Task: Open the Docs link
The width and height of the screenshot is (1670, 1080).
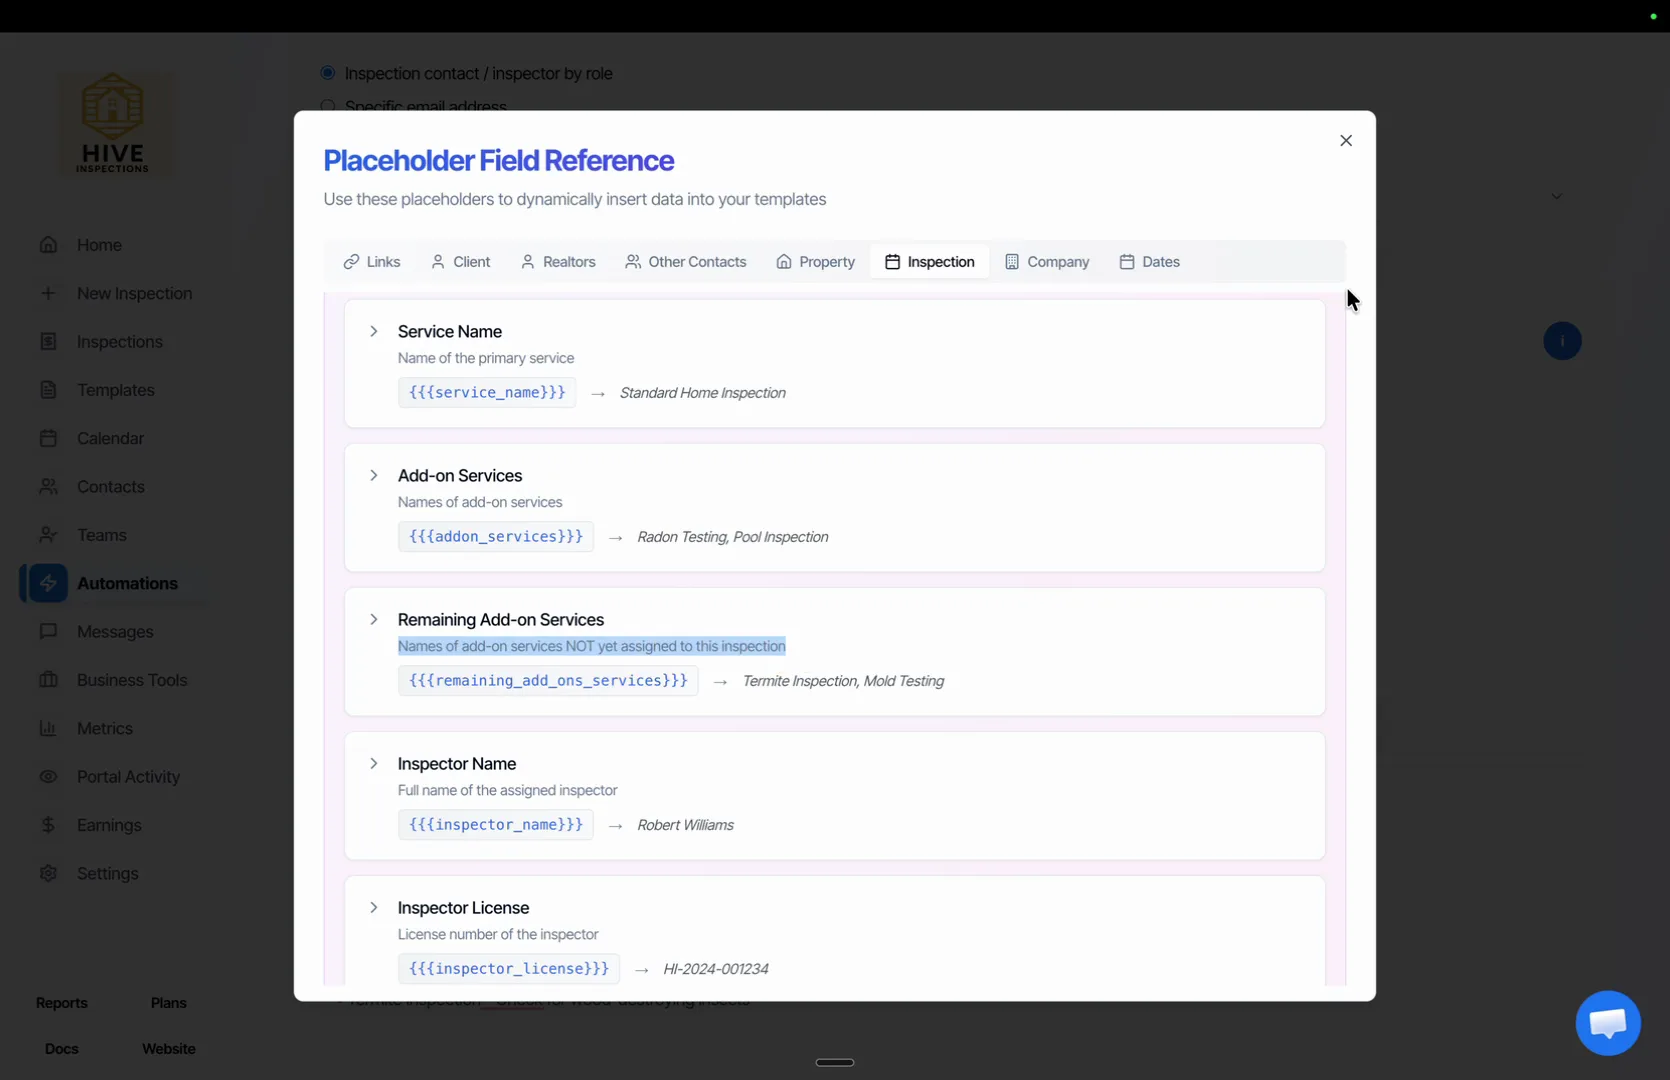Action: [x=62, y=1049]
